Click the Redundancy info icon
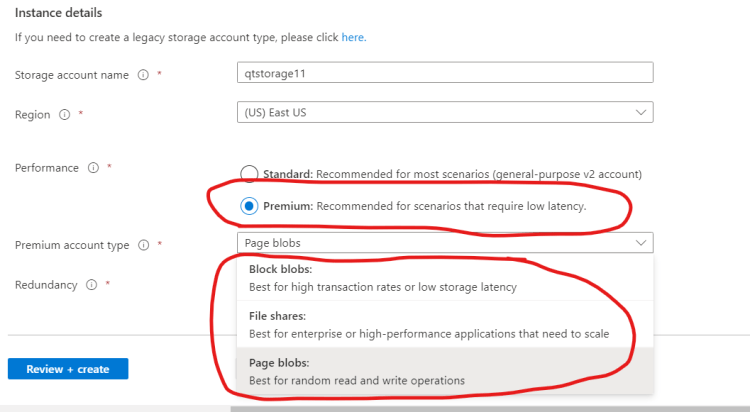 (91, 285)
